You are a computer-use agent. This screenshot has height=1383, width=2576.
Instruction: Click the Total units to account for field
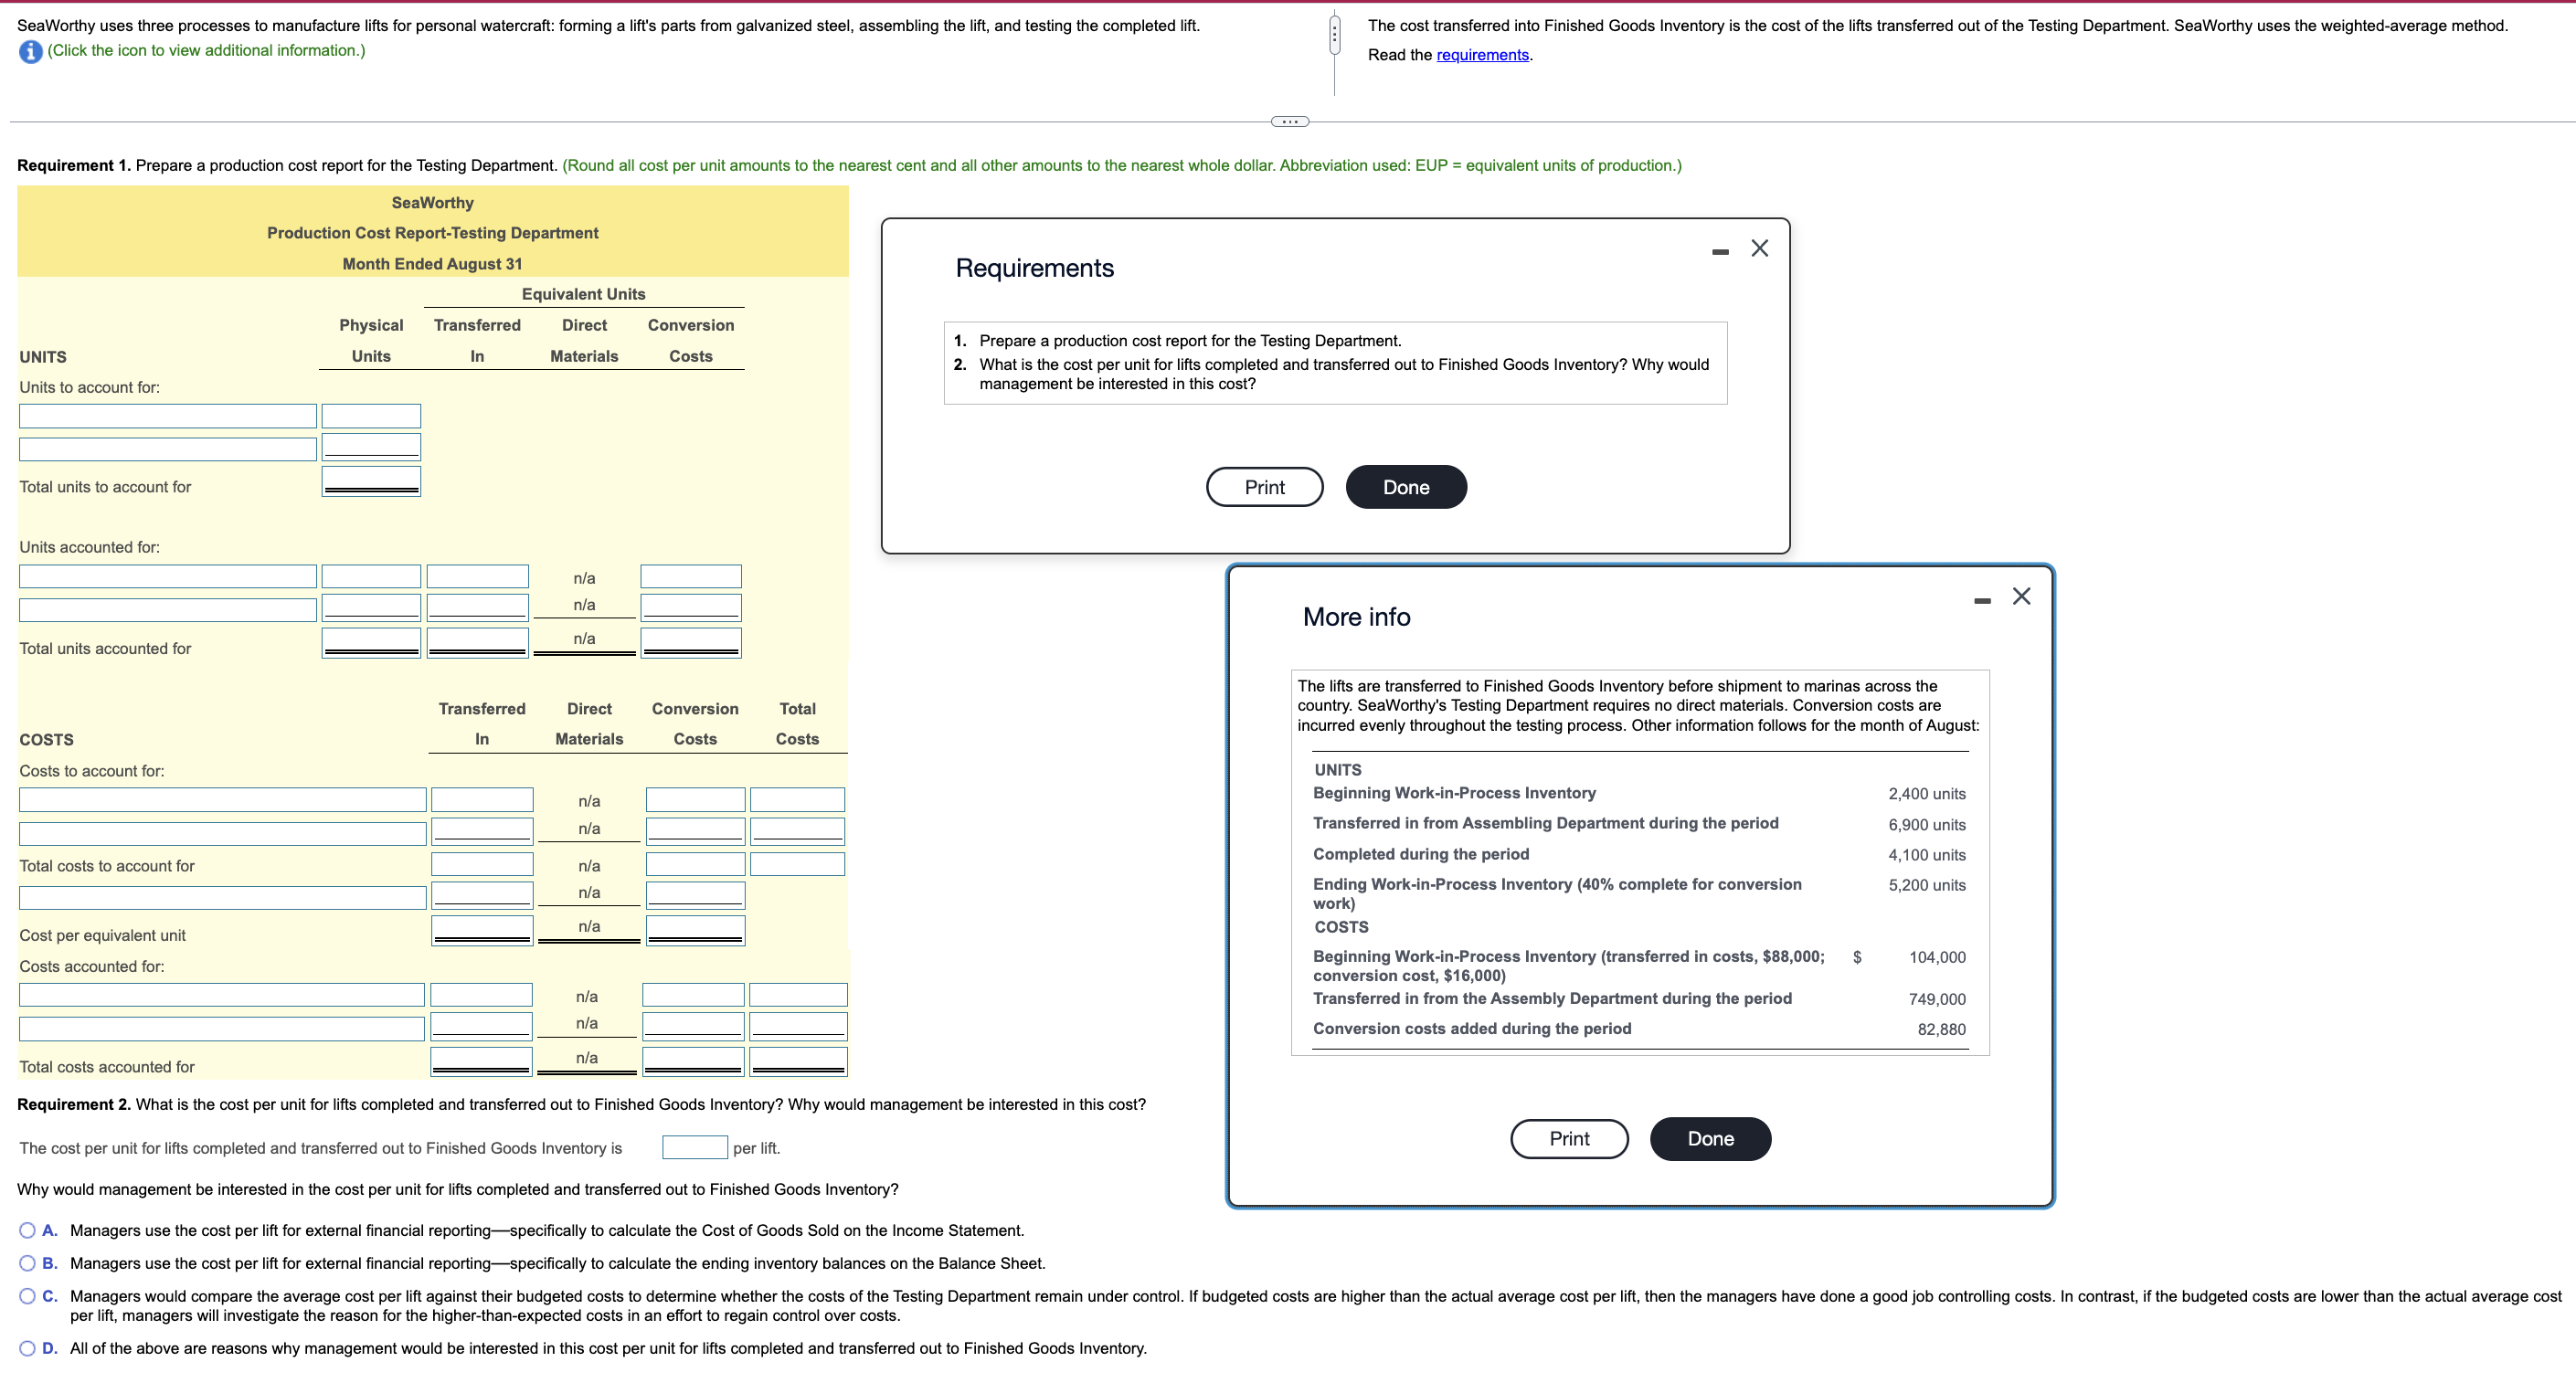tap(370, 481)
